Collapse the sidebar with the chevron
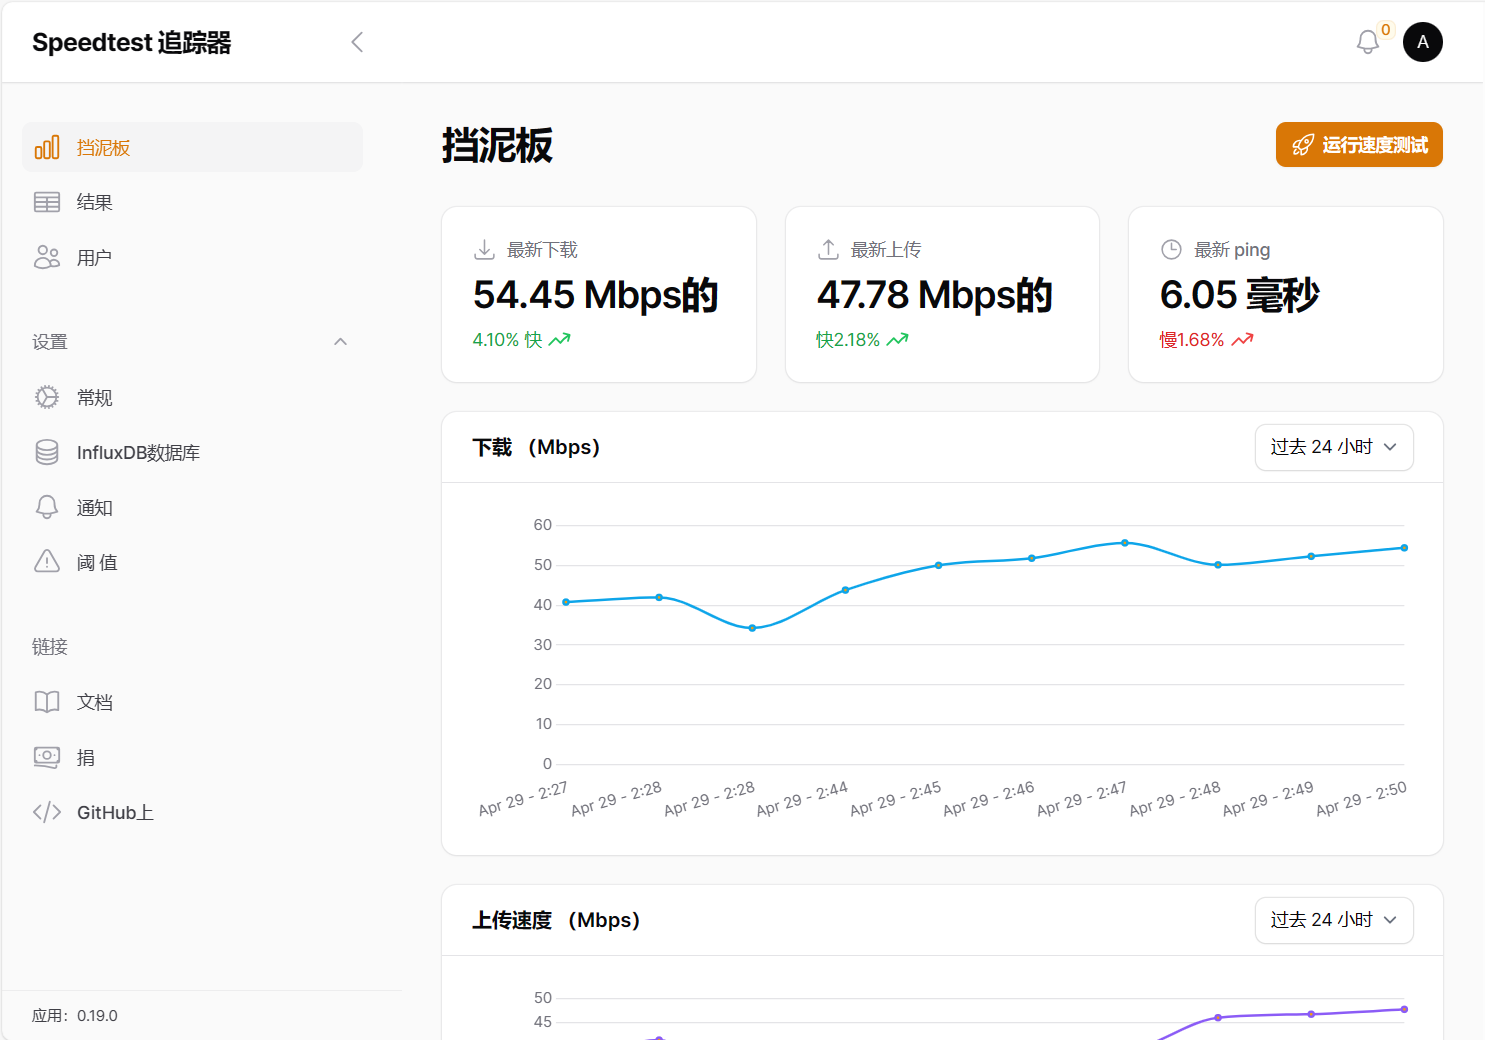The height and width of the screenshot is (1040, 1485). pyautogui.click(x=357, y=42)
